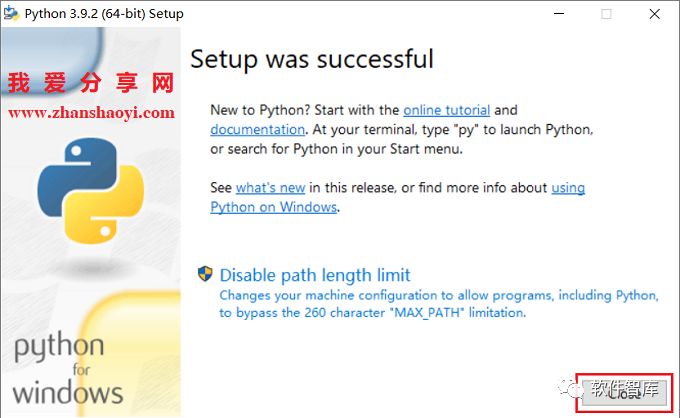Viewport: 680px width, 418px height.
Task: Click the Python installer title bar icon
Action: (x=11, y=14)
